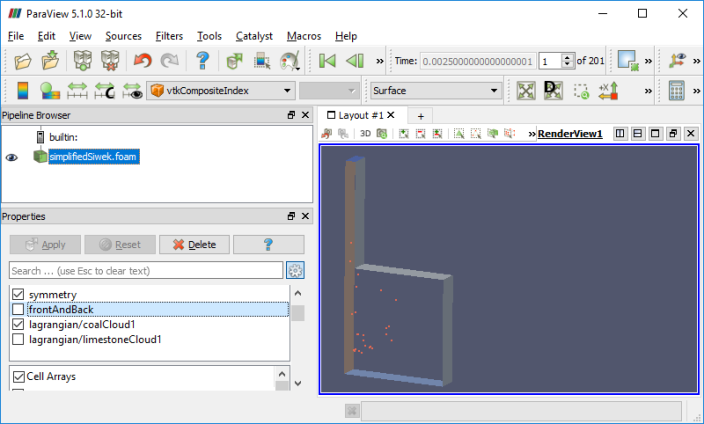This screenshot has width=704, height=424.
Task: Click the Disconnect from server icon
Action: pyautogui.click(x=110, y=60)
